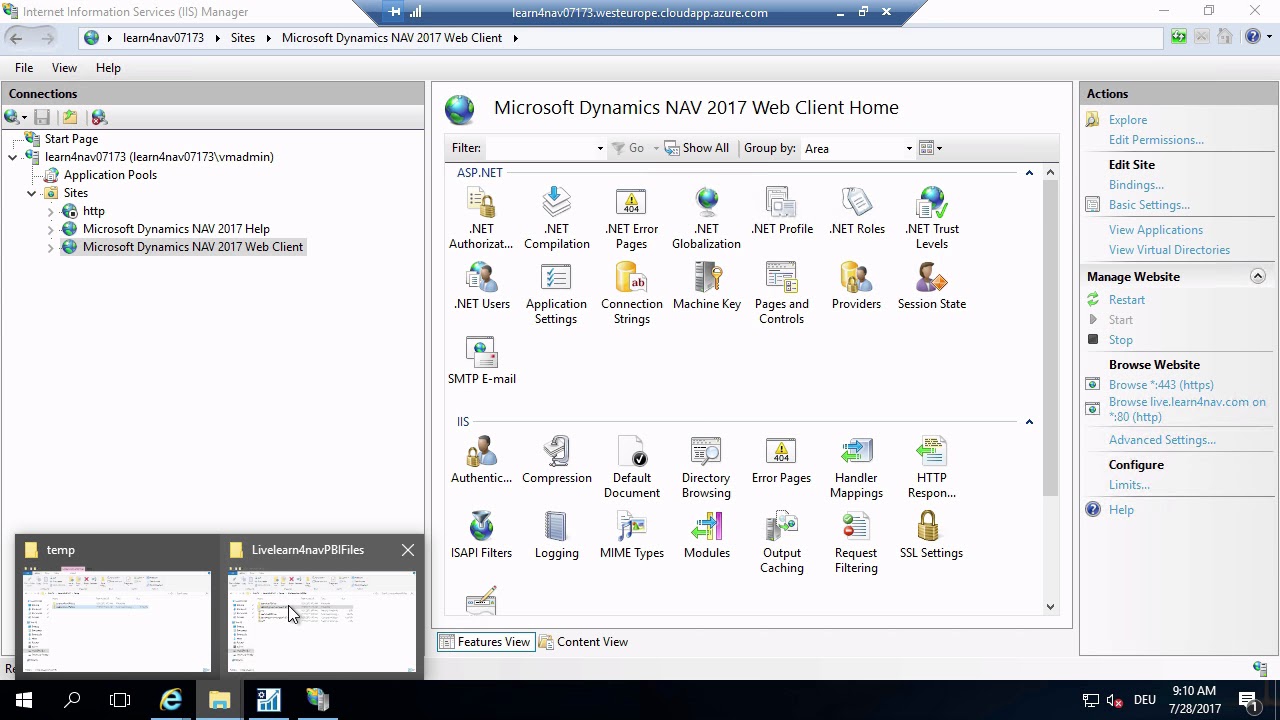1280x720 pixels.
Task: Select the temp folder window thumbnail
Action: pos(116,609)
